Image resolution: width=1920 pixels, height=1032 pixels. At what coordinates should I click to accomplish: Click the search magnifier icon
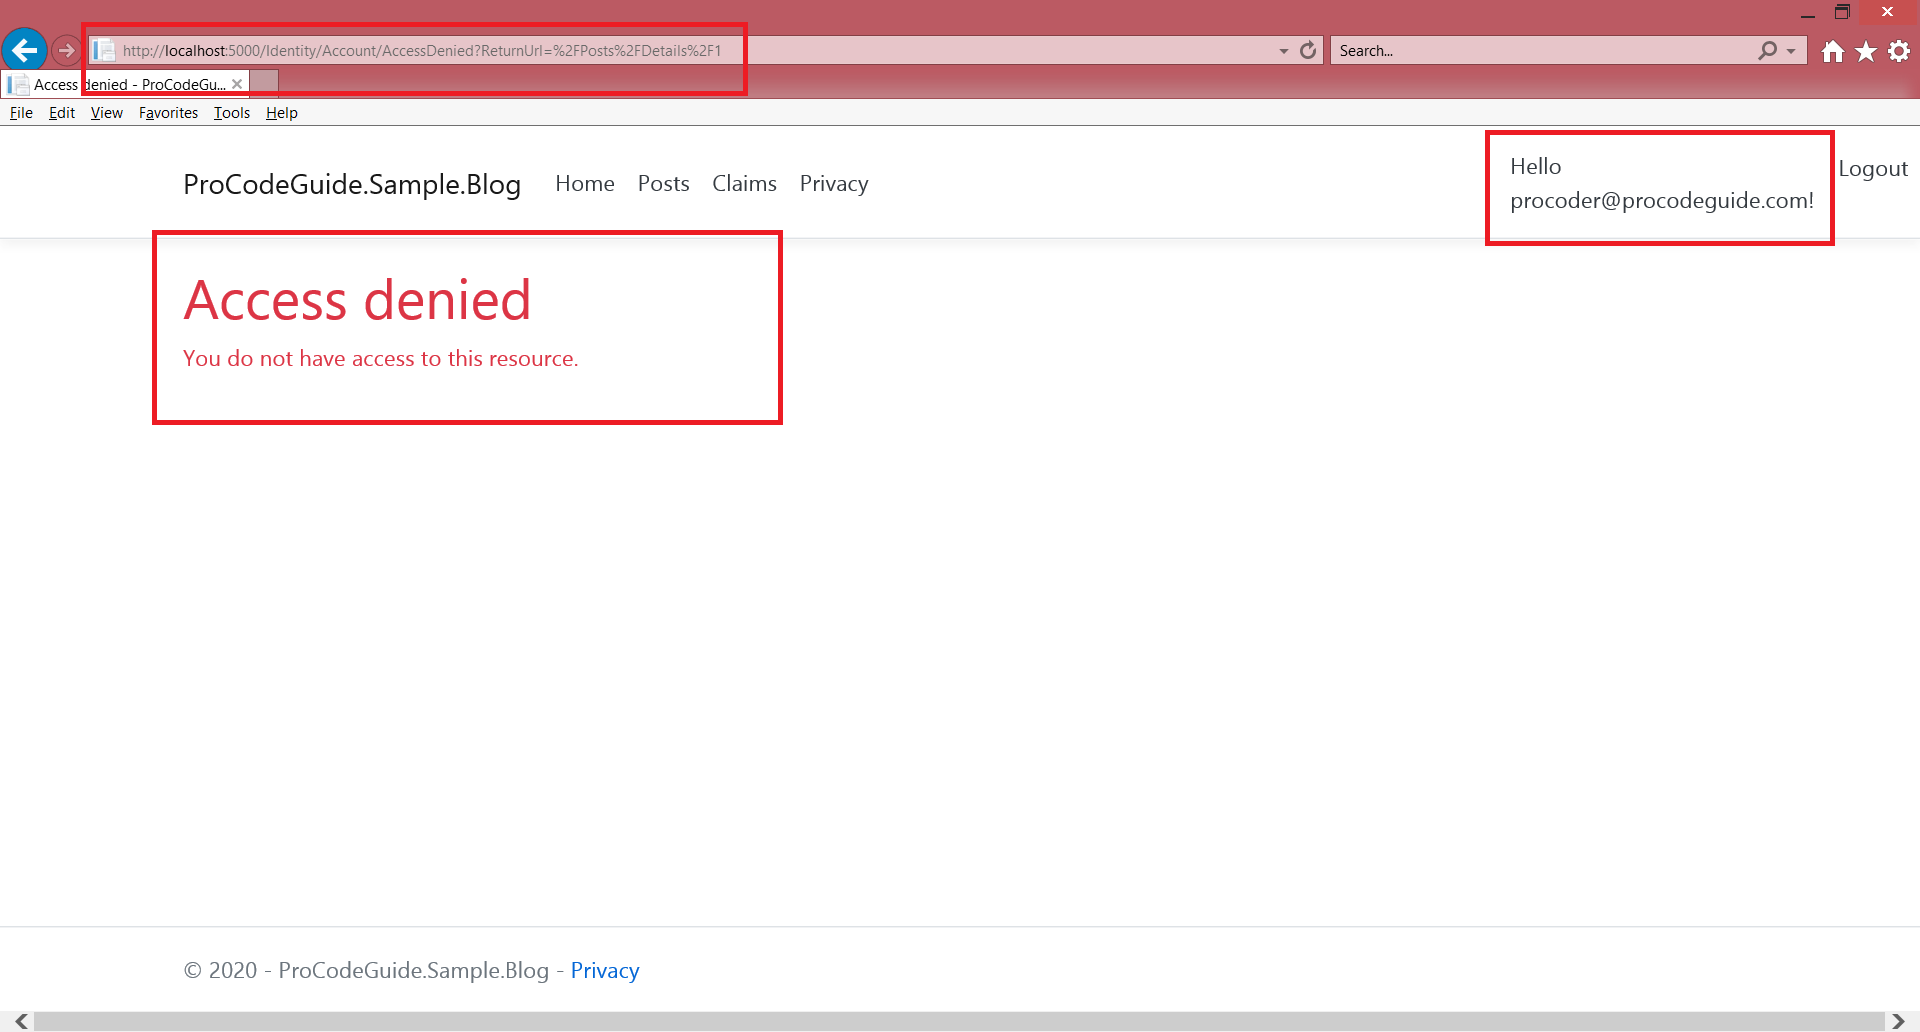click(1768, 50)
